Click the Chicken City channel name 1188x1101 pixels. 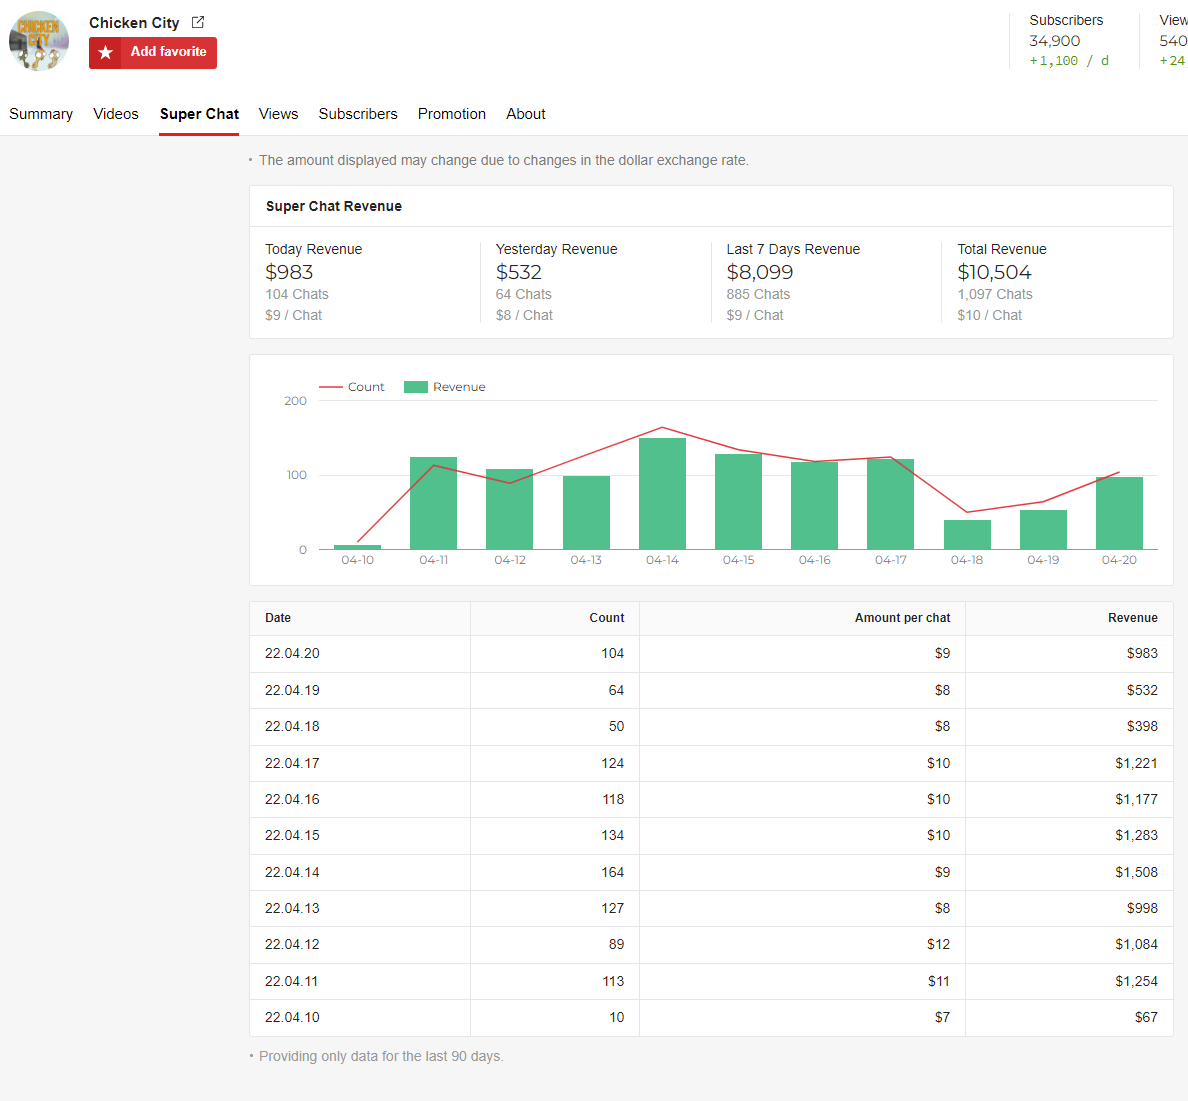pos(134,23)
